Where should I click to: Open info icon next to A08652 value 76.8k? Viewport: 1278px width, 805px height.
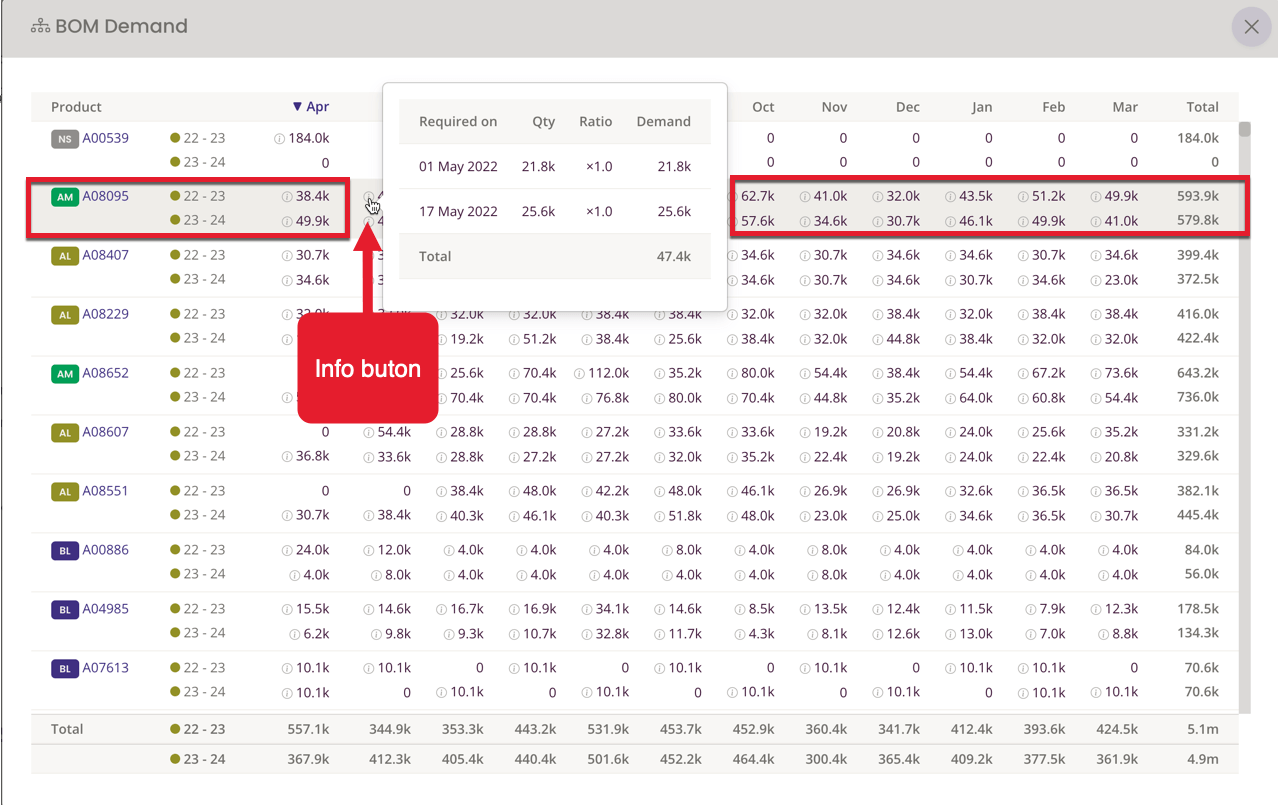pyautogui.click(x=587, y=398)
